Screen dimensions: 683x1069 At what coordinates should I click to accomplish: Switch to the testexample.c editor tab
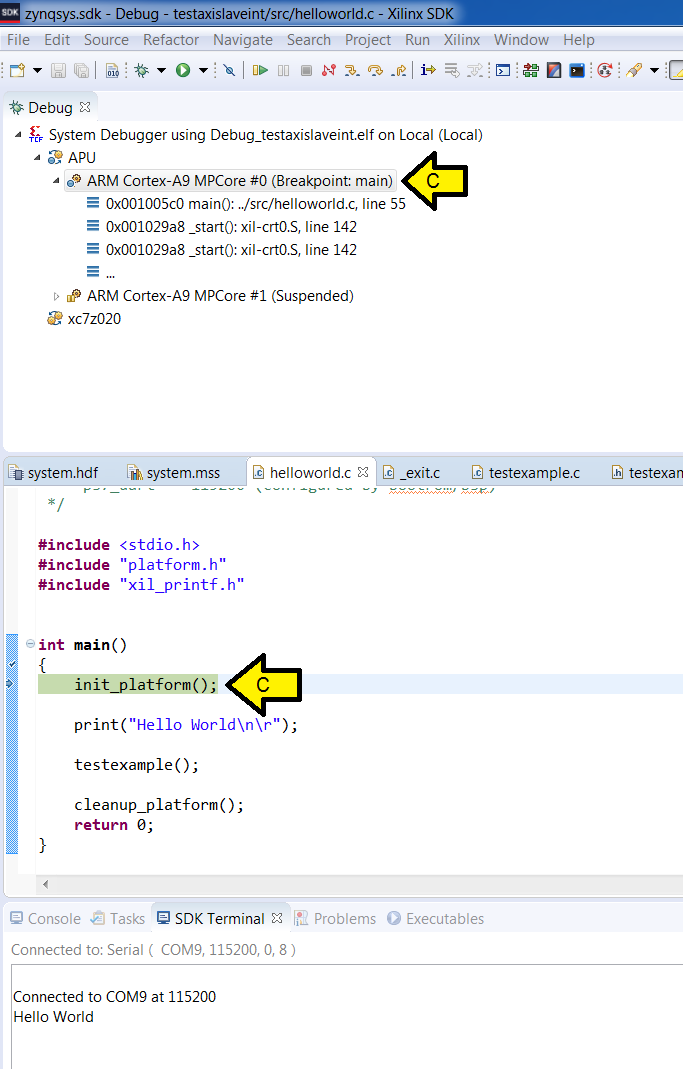533,472
